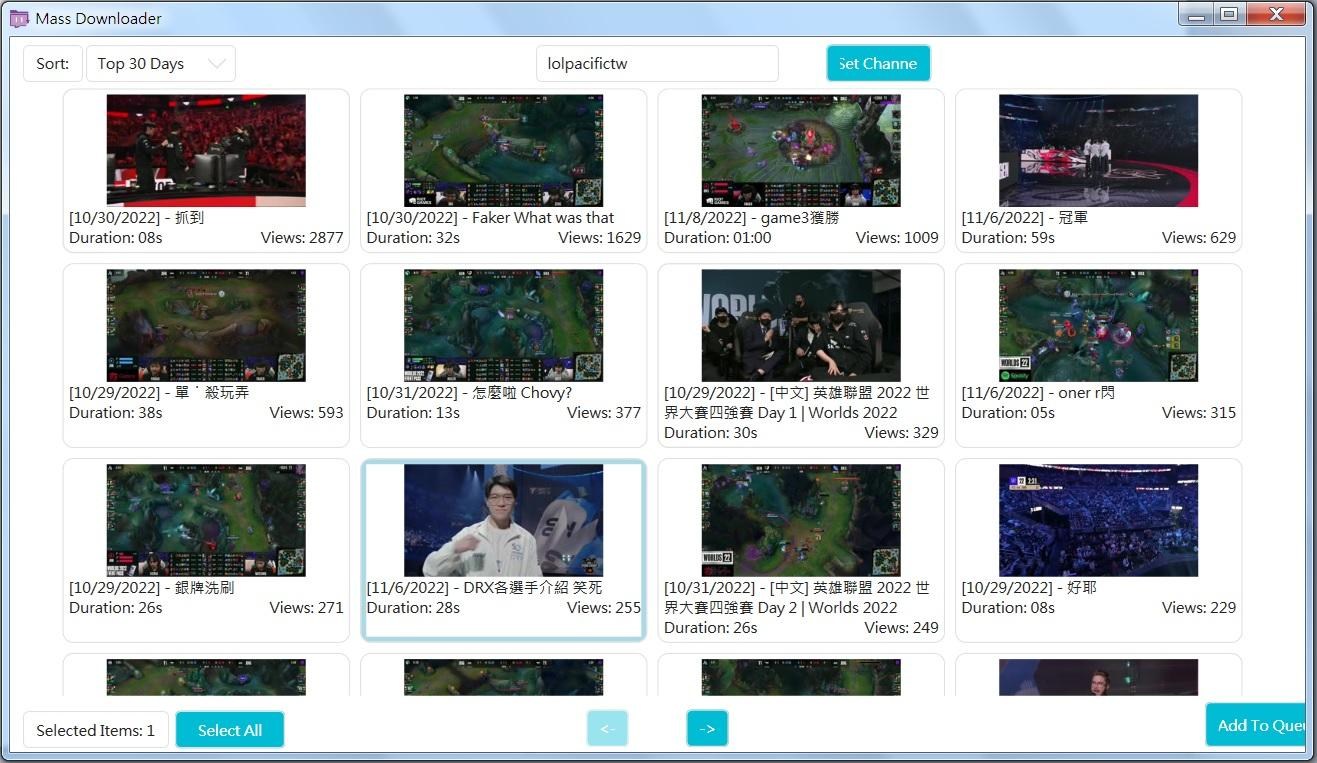The image size is (1317, 763).
Task: Click the "Views: 271" text
Action: [306, 608]
